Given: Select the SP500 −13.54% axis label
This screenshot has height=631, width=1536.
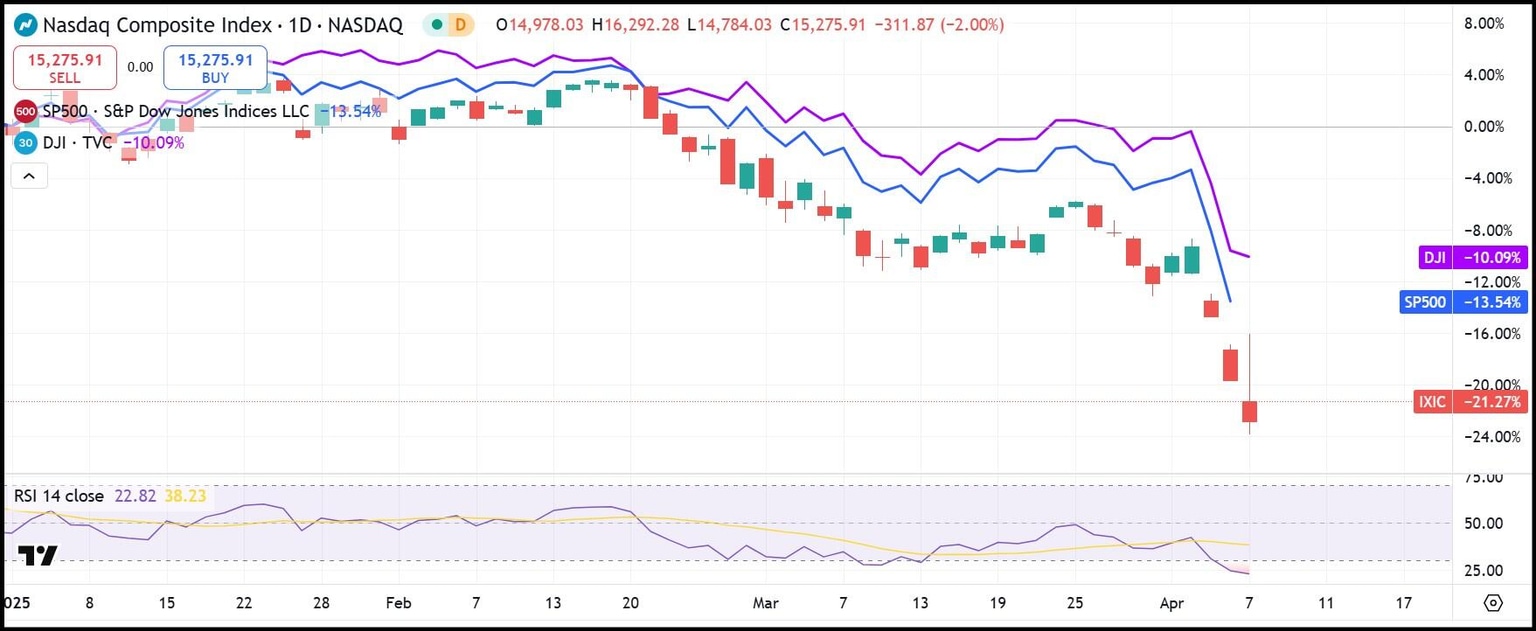Looking at the screenshot, I should point(1462,301).
